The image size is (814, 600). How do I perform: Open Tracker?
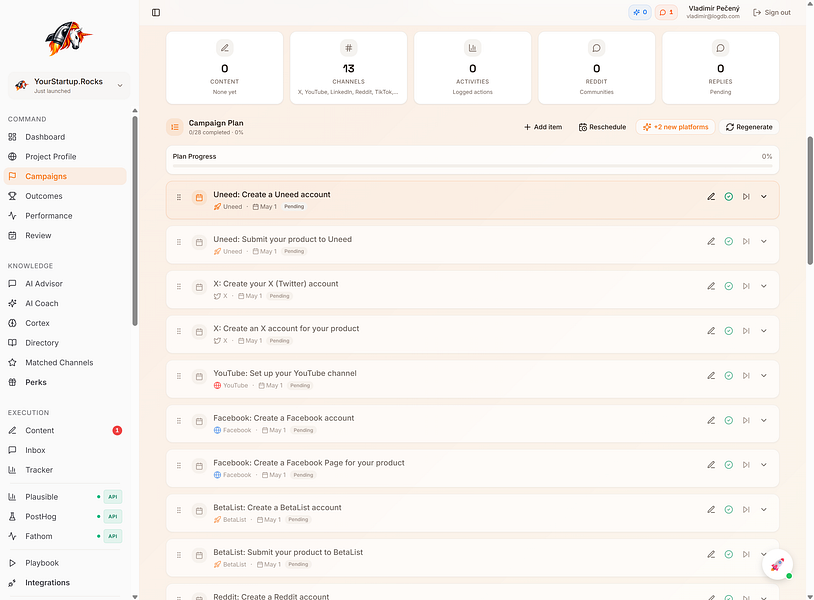[65, 470]
